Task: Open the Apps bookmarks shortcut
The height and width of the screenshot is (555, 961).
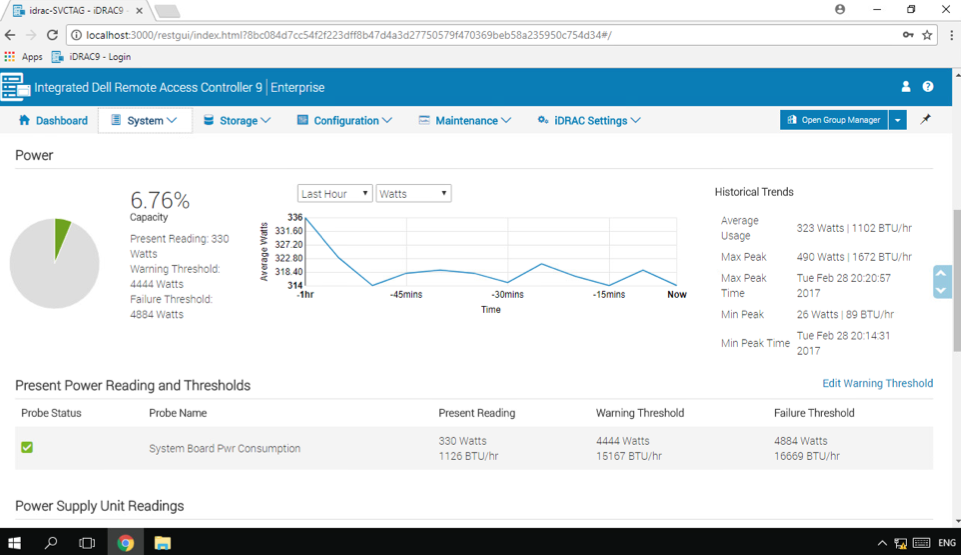Action: pyautogui.click(x=24, y=56)
